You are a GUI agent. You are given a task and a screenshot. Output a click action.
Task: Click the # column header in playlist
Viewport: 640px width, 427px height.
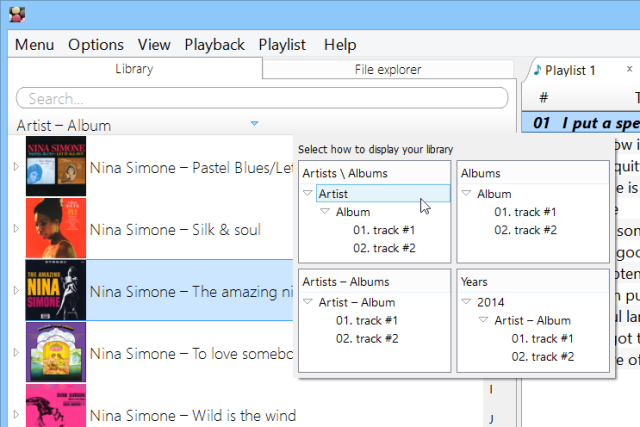point(543,98)
